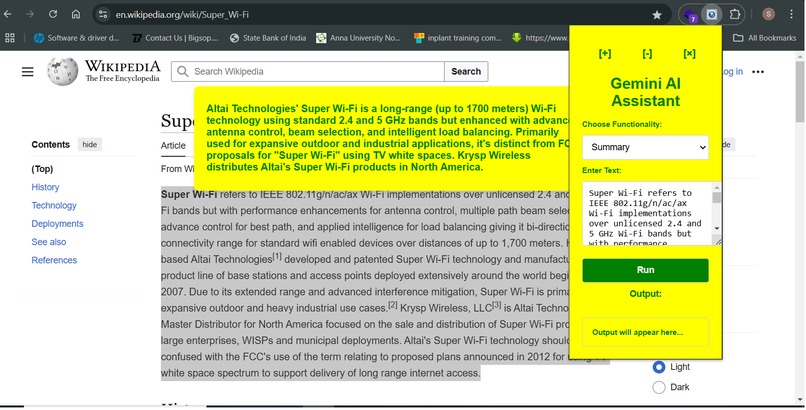This screenshot has width=806, height=410.
Task: Go forward with browser forward arrow
Action: coord(30,14)
